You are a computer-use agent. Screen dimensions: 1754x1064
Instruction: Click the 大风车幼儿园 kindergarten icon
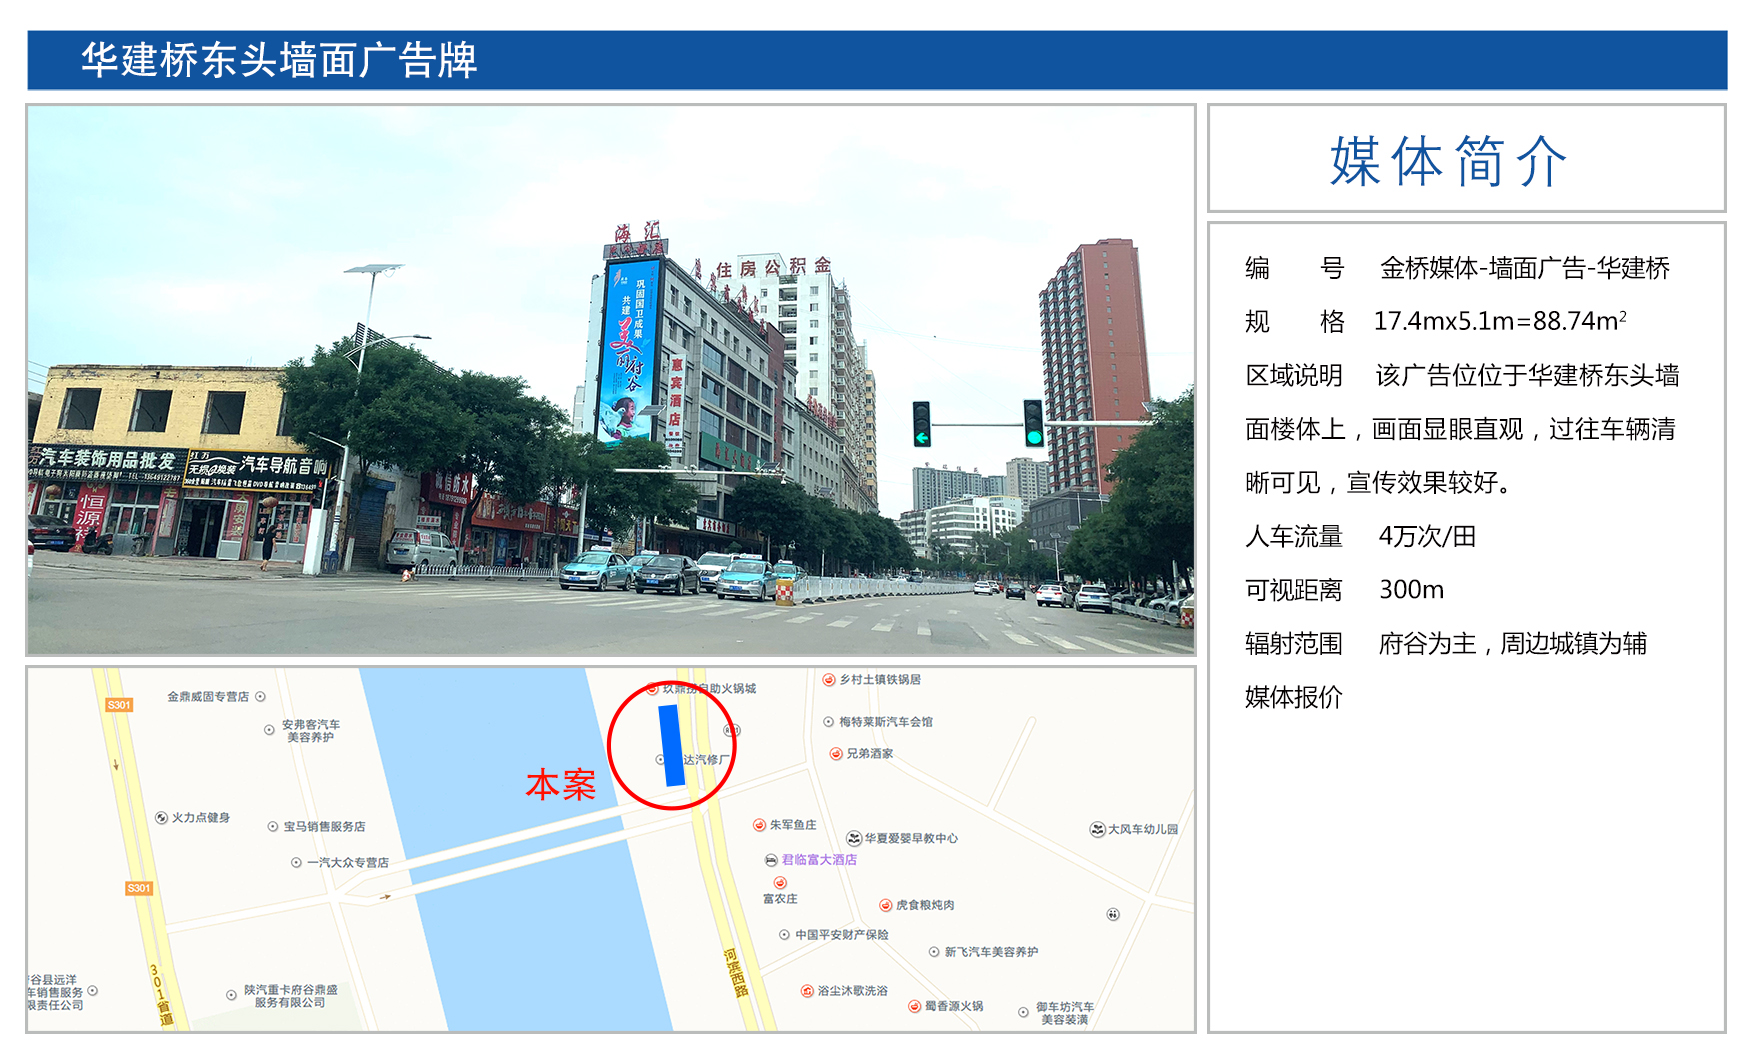tap(1097, 829)
